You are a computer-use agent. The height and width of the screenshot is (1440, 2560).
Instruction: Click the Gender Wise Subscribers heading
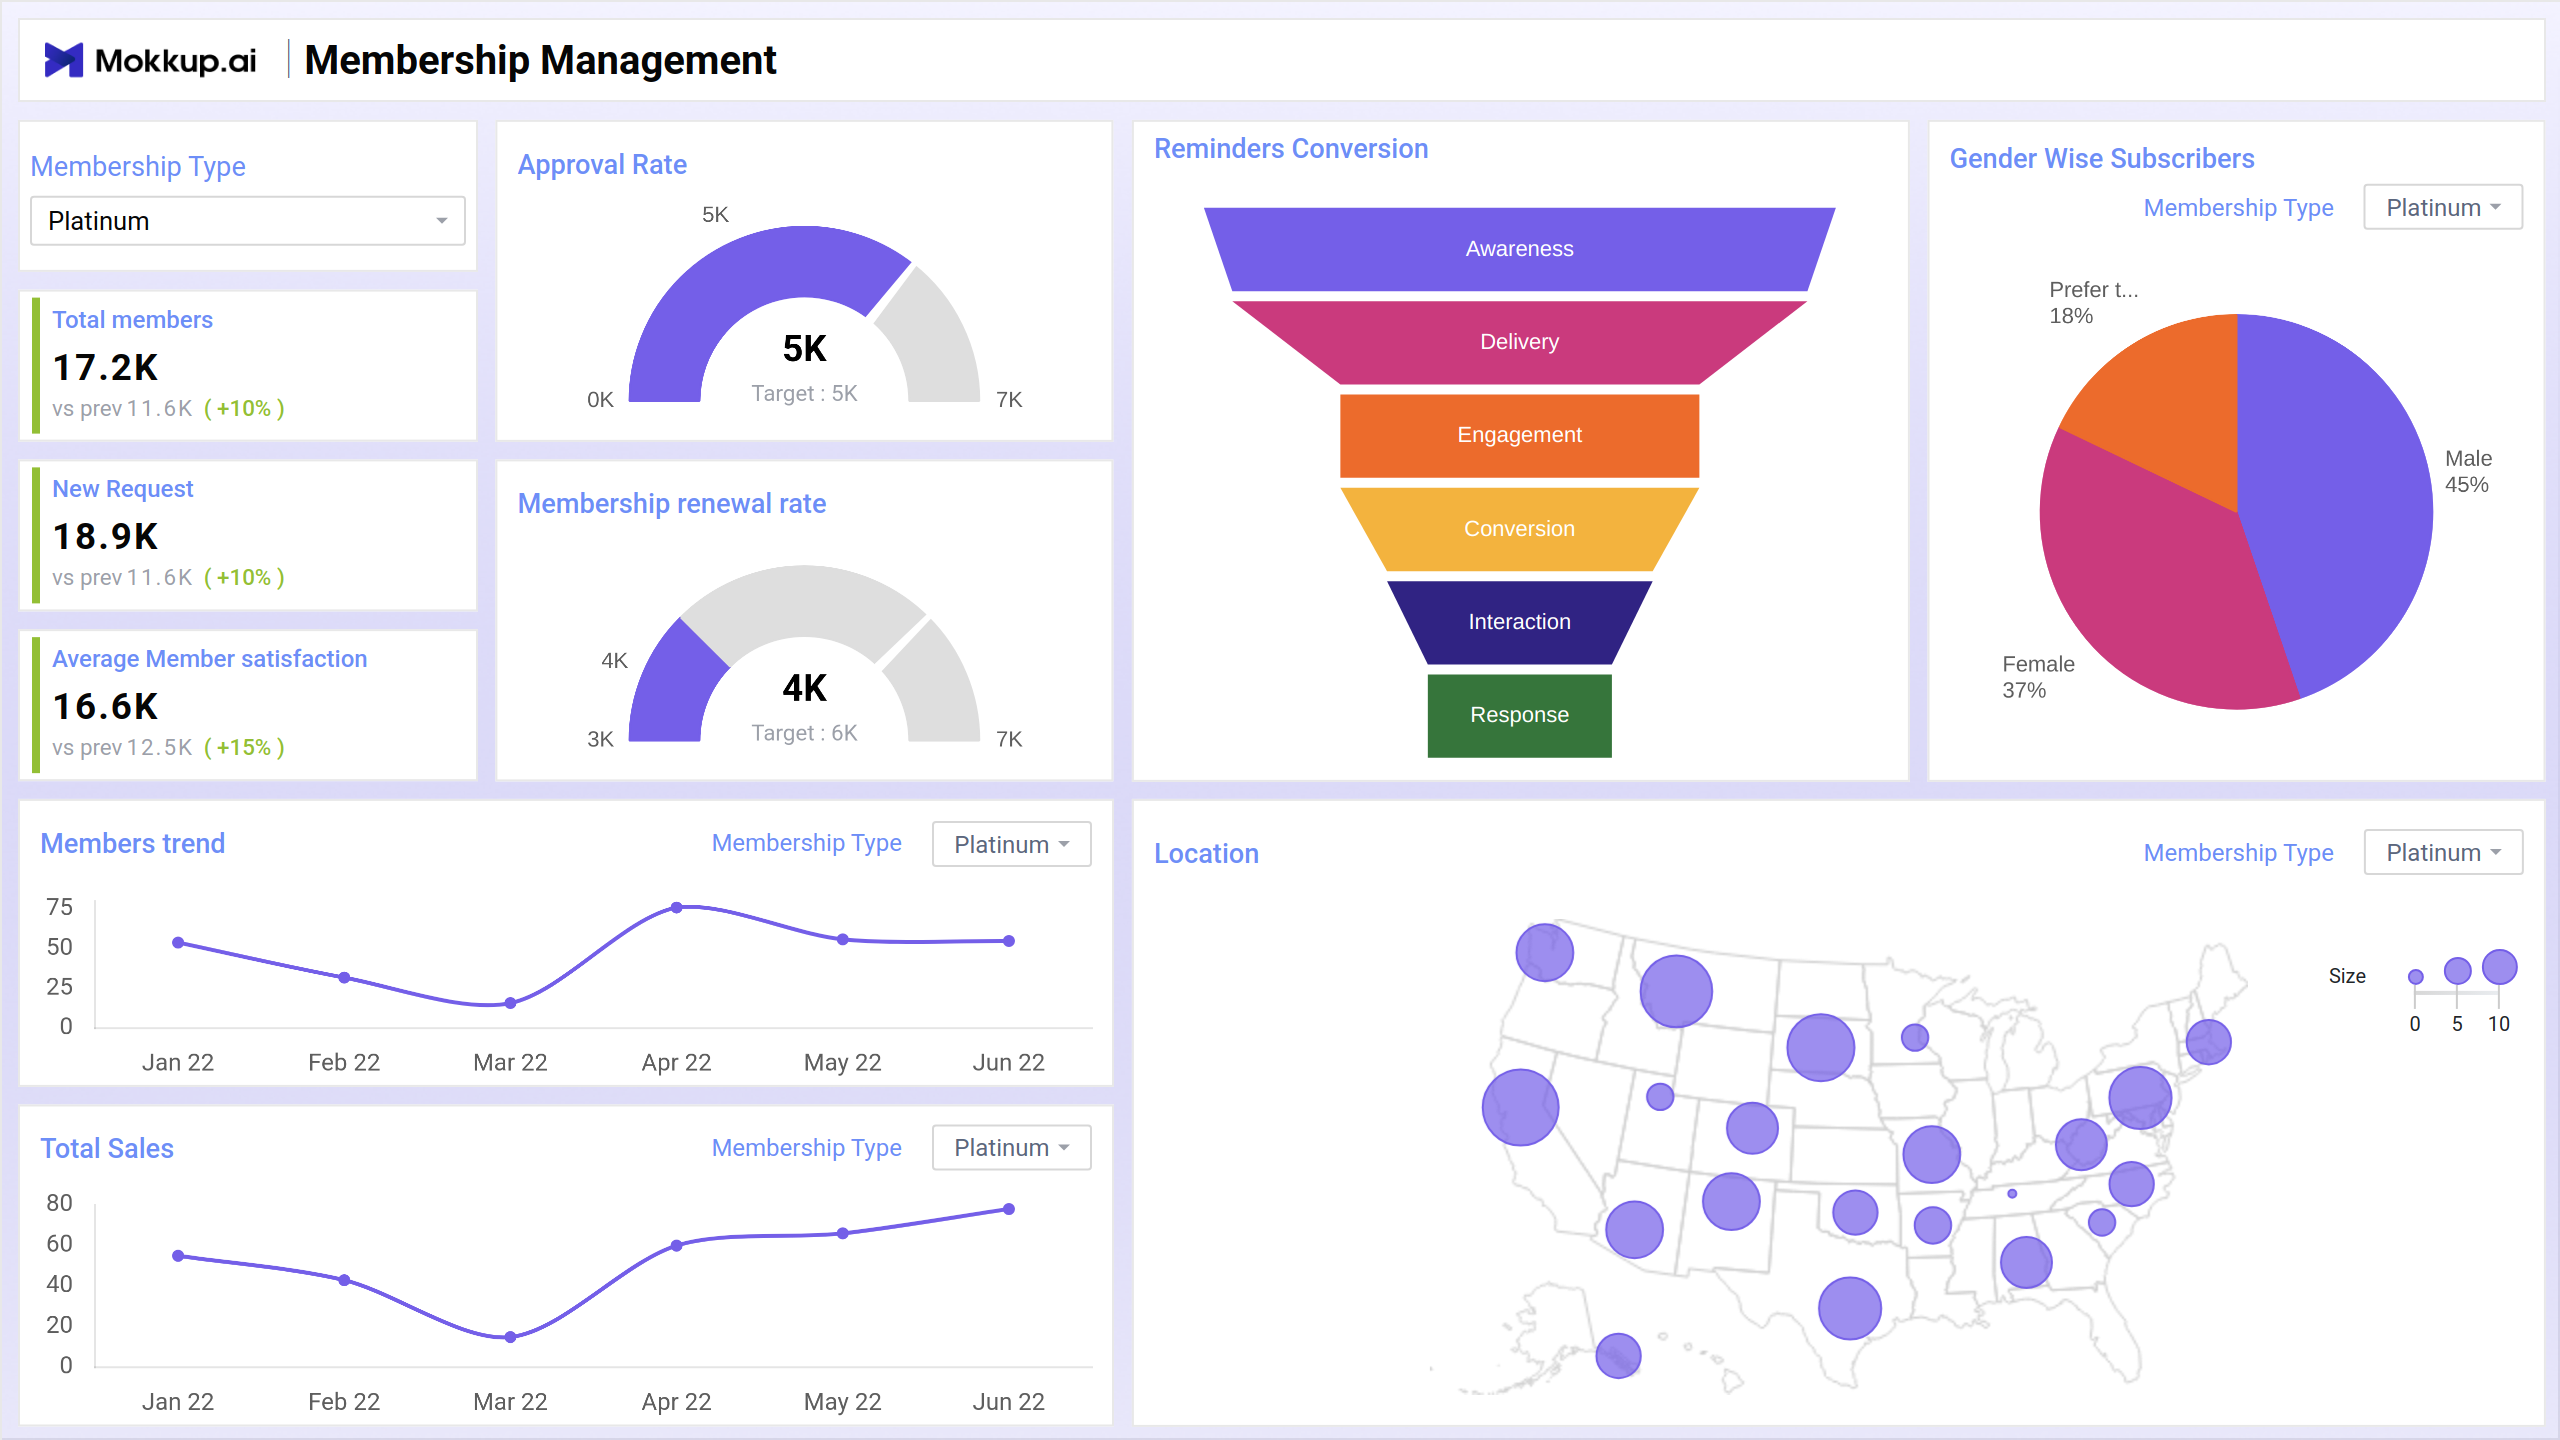click(x=2102, y=159)
